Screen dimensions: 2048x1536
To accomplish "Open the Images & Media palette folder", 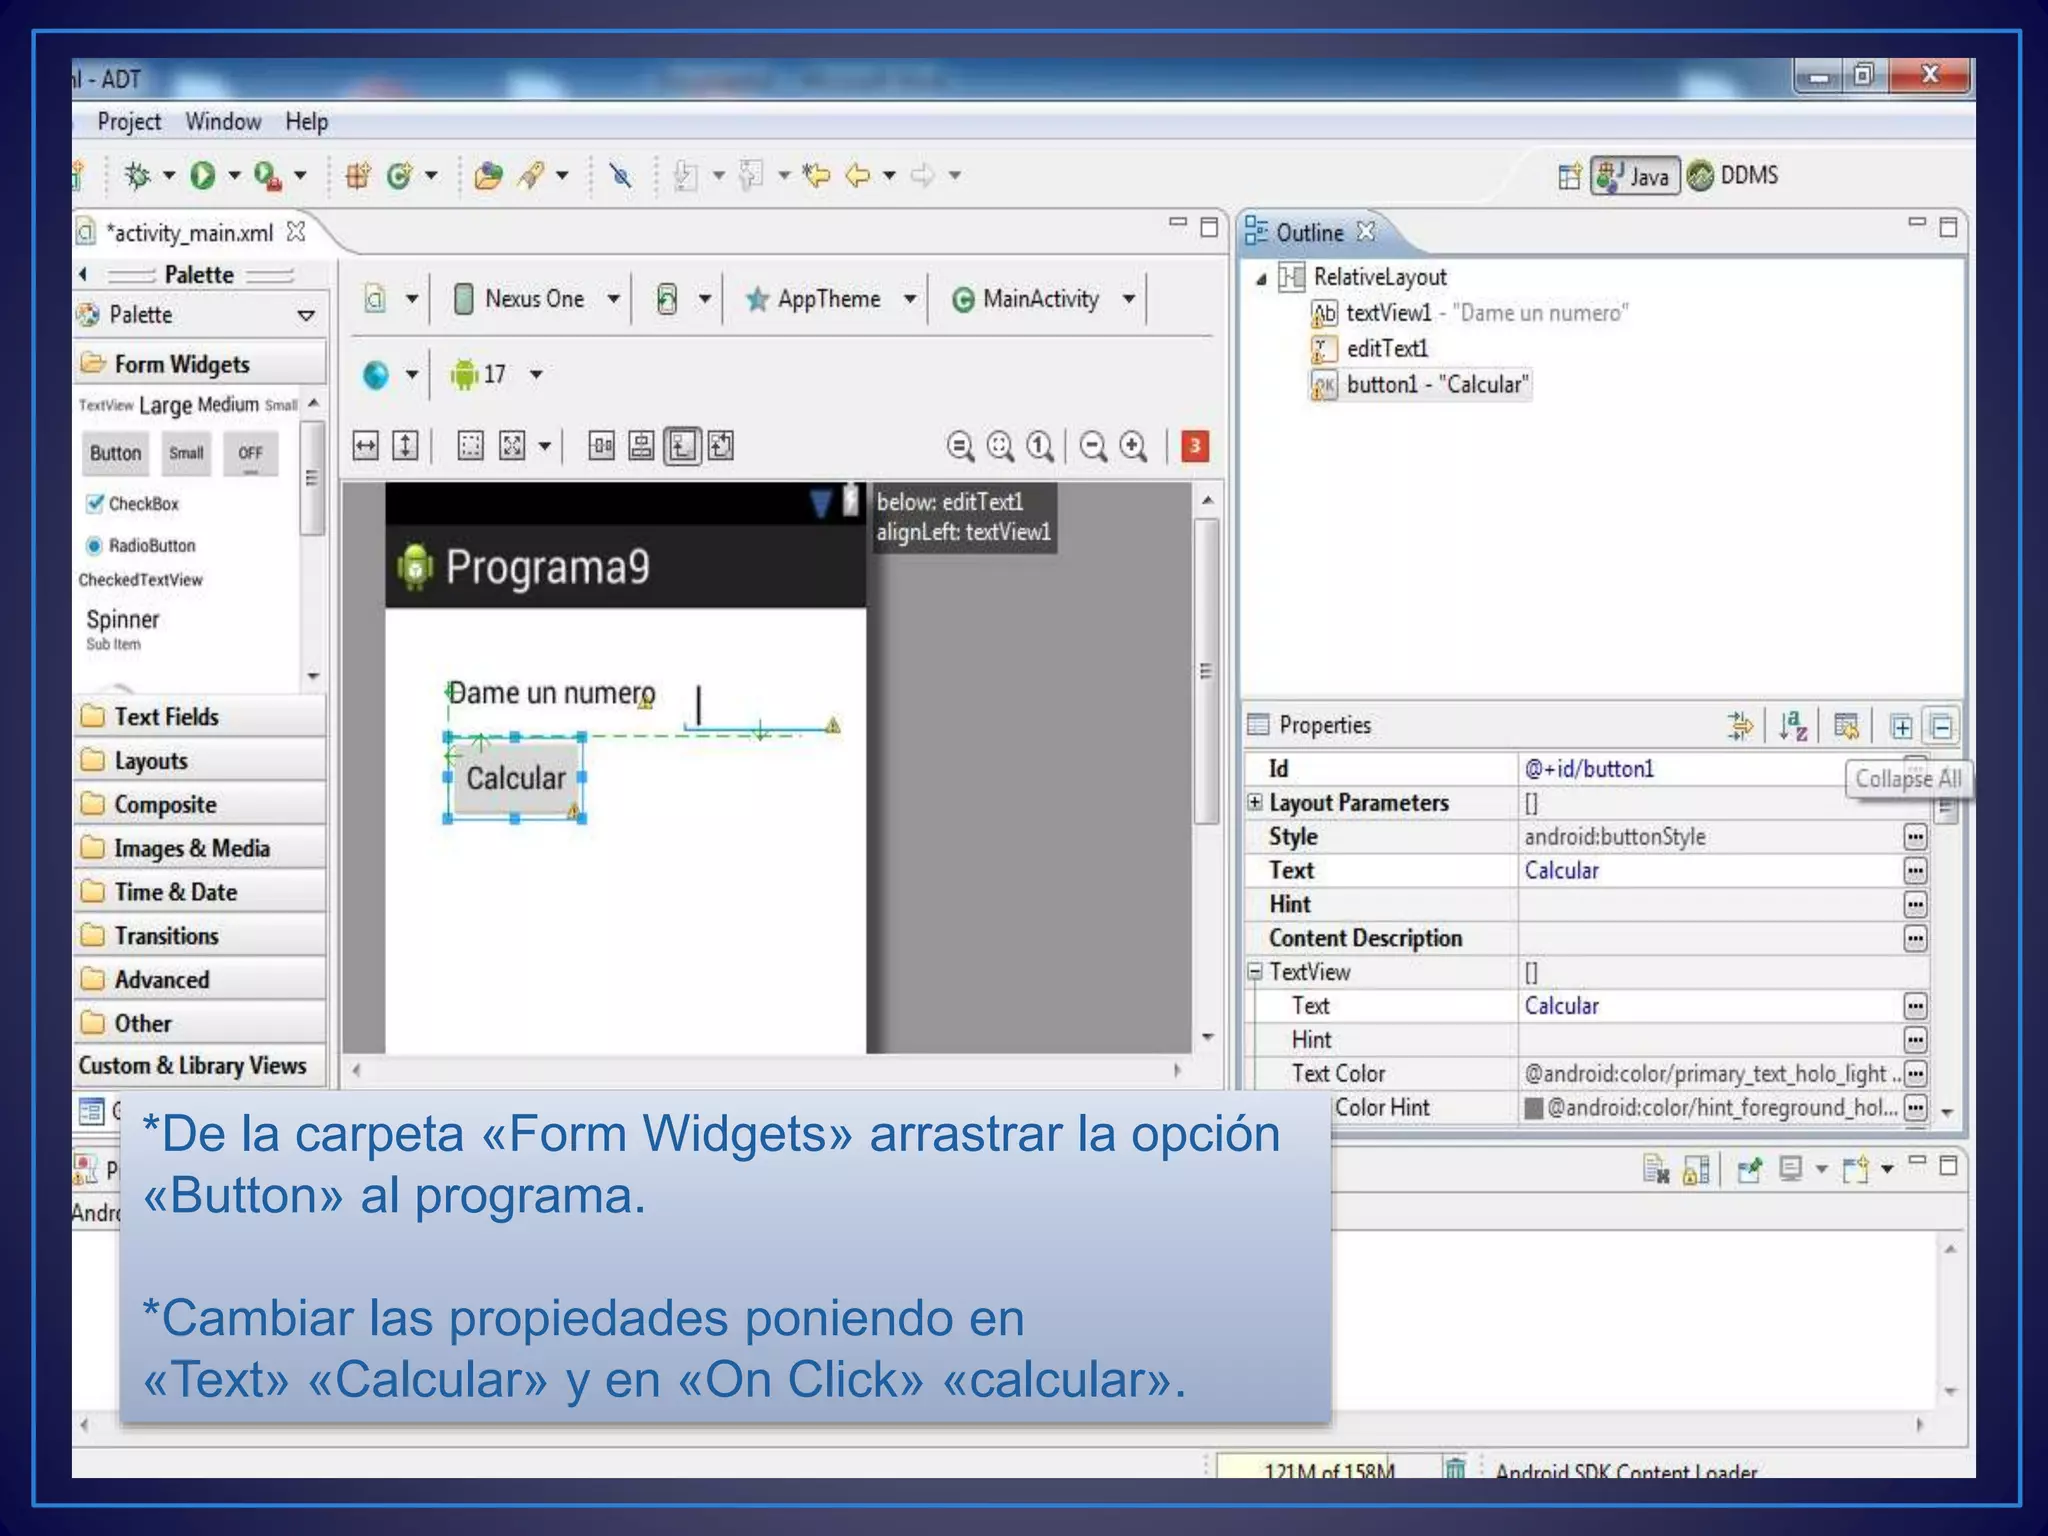I will pyautogui.click(x=200, y=848).
